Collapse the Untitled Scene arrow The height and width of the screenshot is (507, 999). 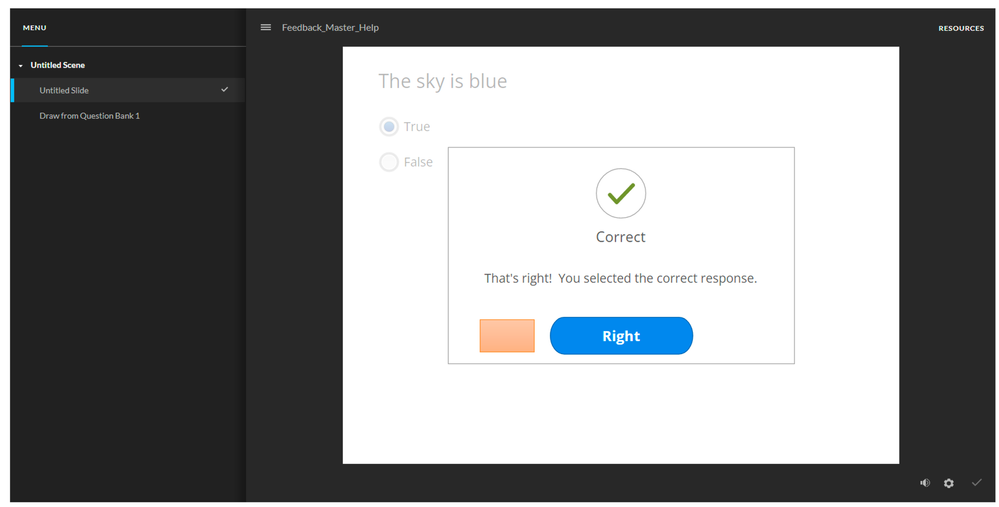21,66
